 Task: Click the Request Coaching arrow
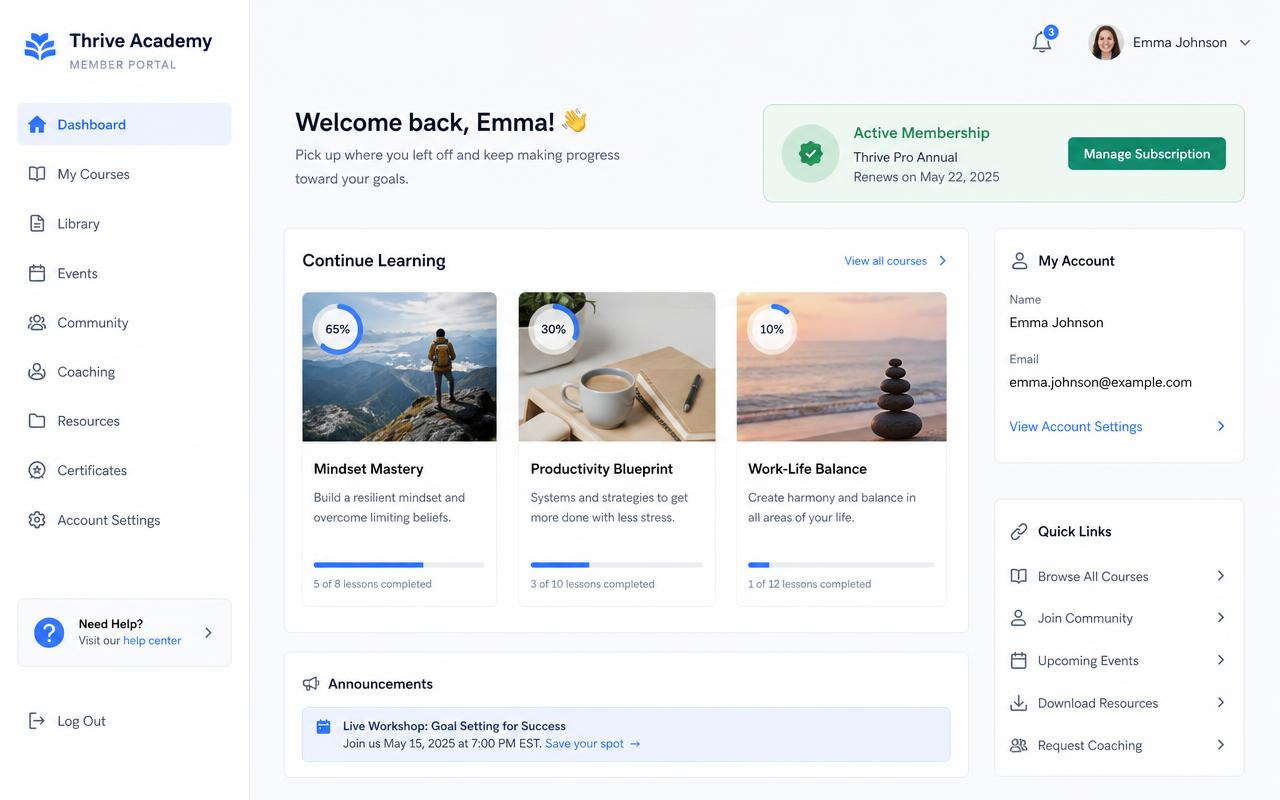(x=1221, y=745)
